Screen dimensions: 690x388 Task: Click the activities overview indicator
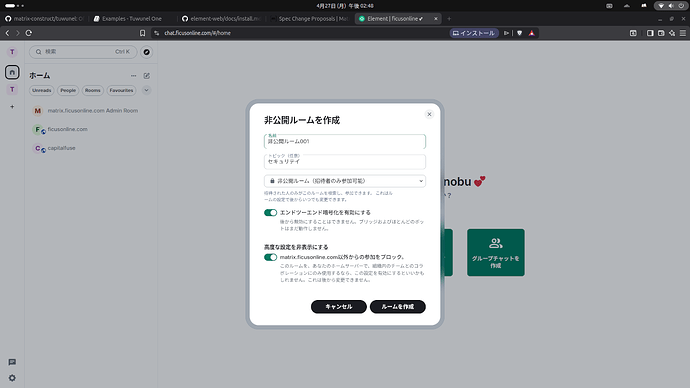click(x=15, y=6)
